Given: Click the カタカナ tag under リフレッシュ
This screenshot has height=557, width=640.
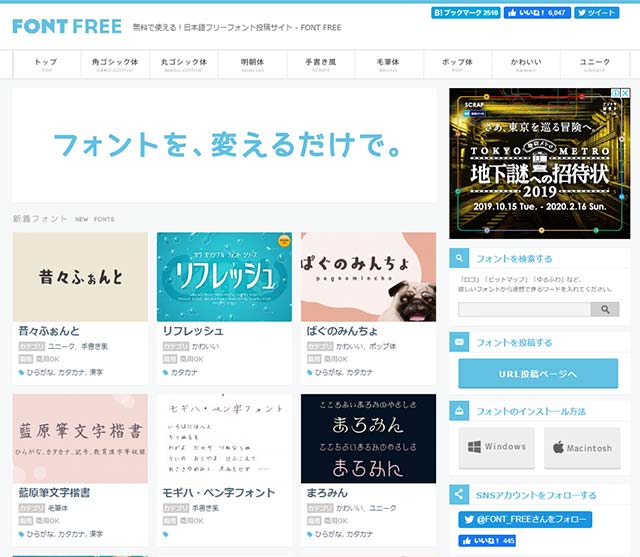Looking at the screenshot, I should (184, 372).
